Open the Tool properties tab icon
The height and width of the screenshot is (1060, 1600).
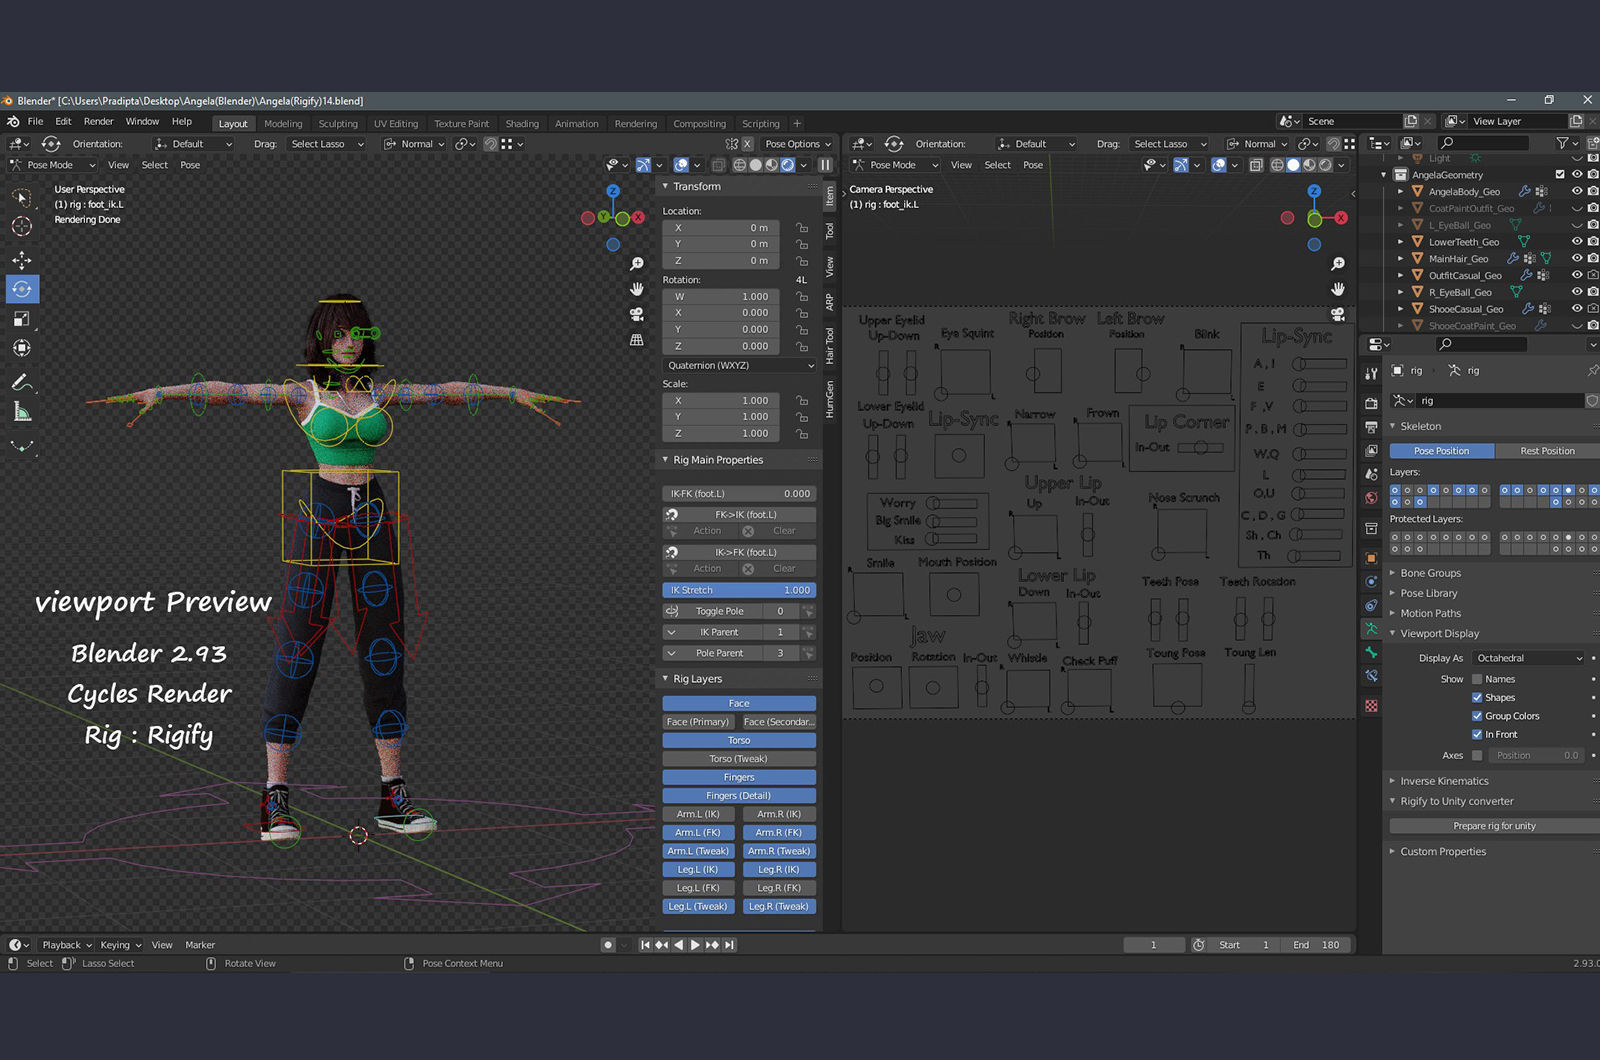point(1372,373)
